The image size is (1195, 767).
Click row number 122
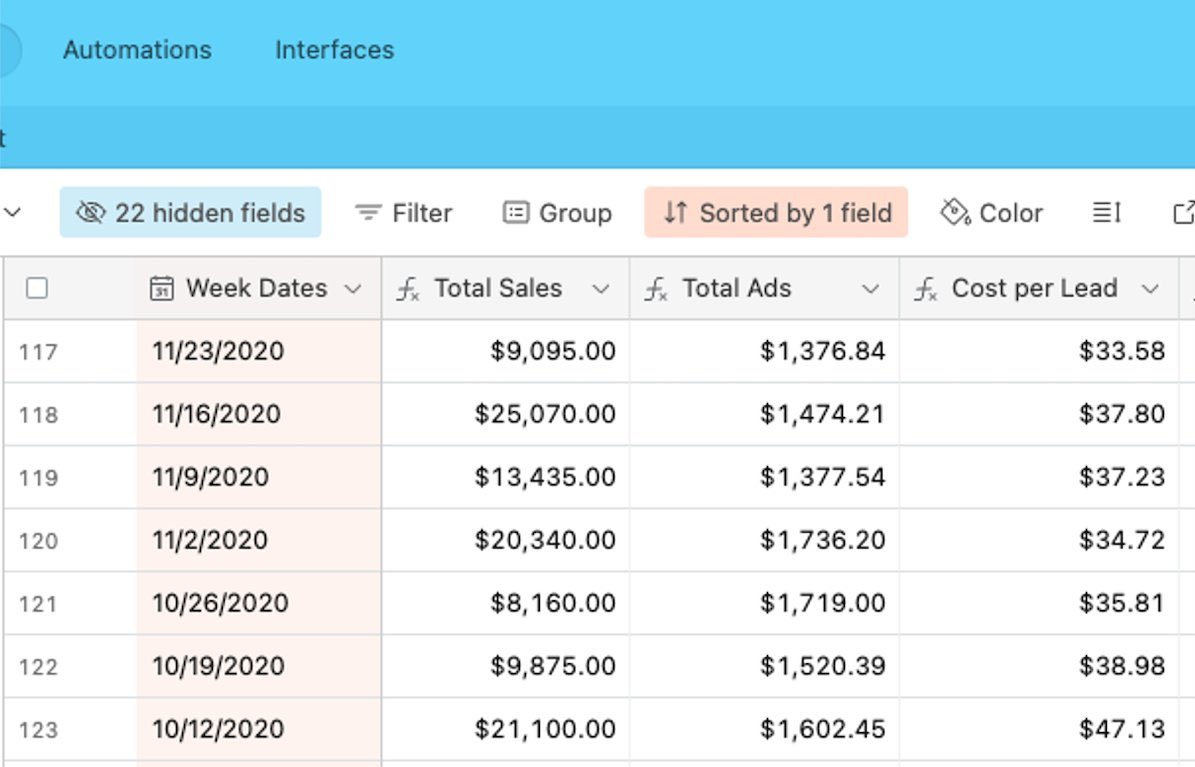[38, 667]
